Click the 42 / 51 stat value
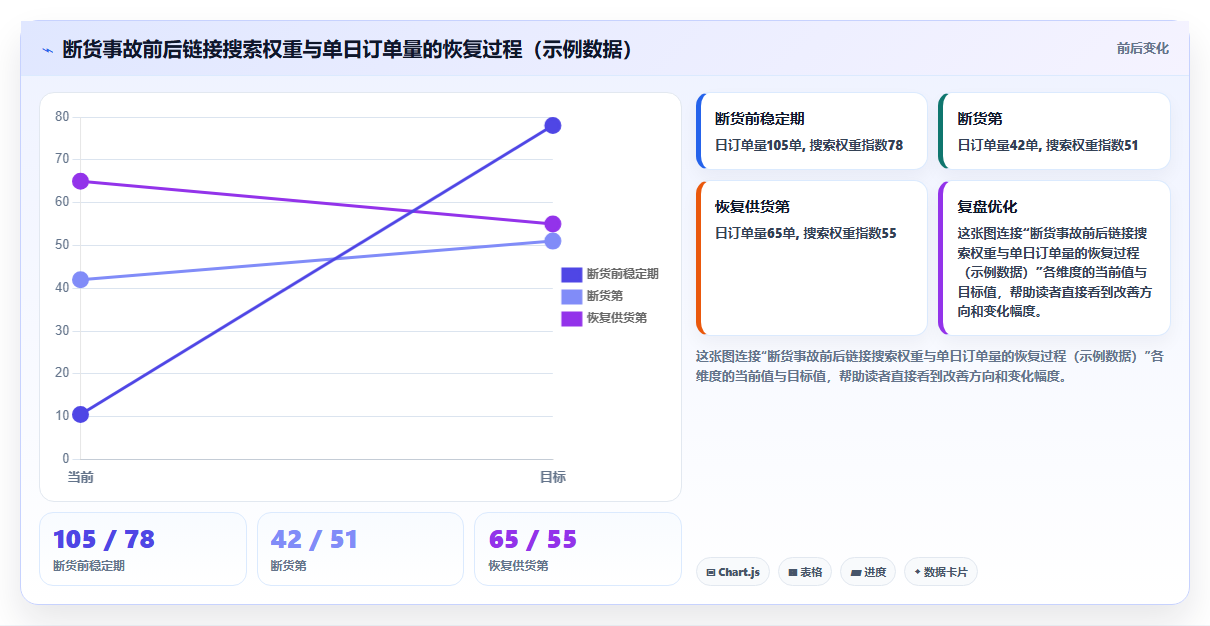1210x626 pixels. pyautogui.click(x=314, y=540)
